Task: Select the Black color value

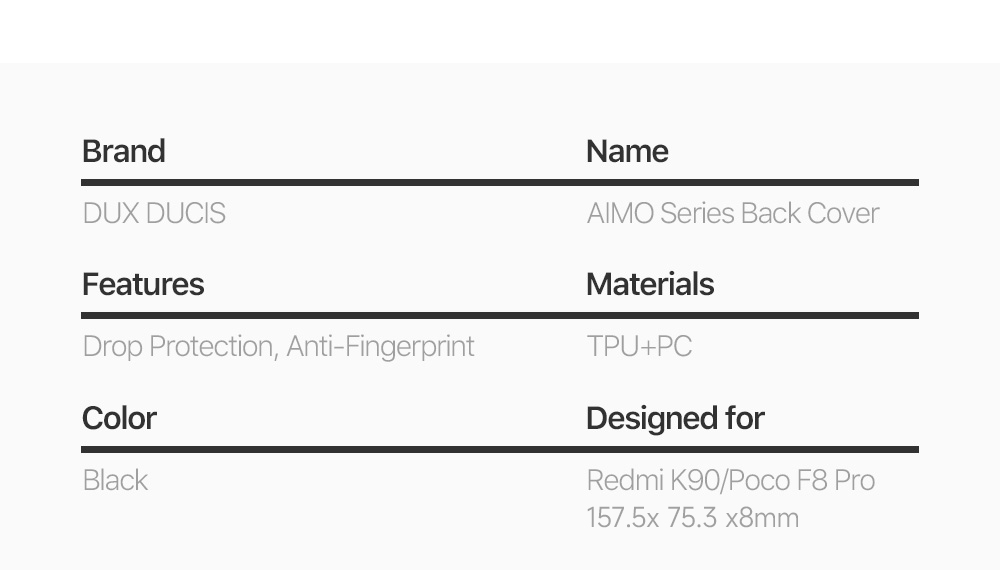Action: tap(115, 480)
